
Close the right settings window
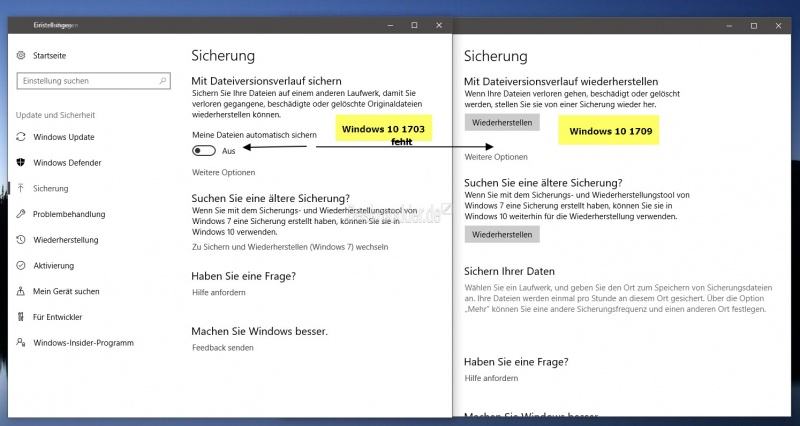(x=778, y=26)
